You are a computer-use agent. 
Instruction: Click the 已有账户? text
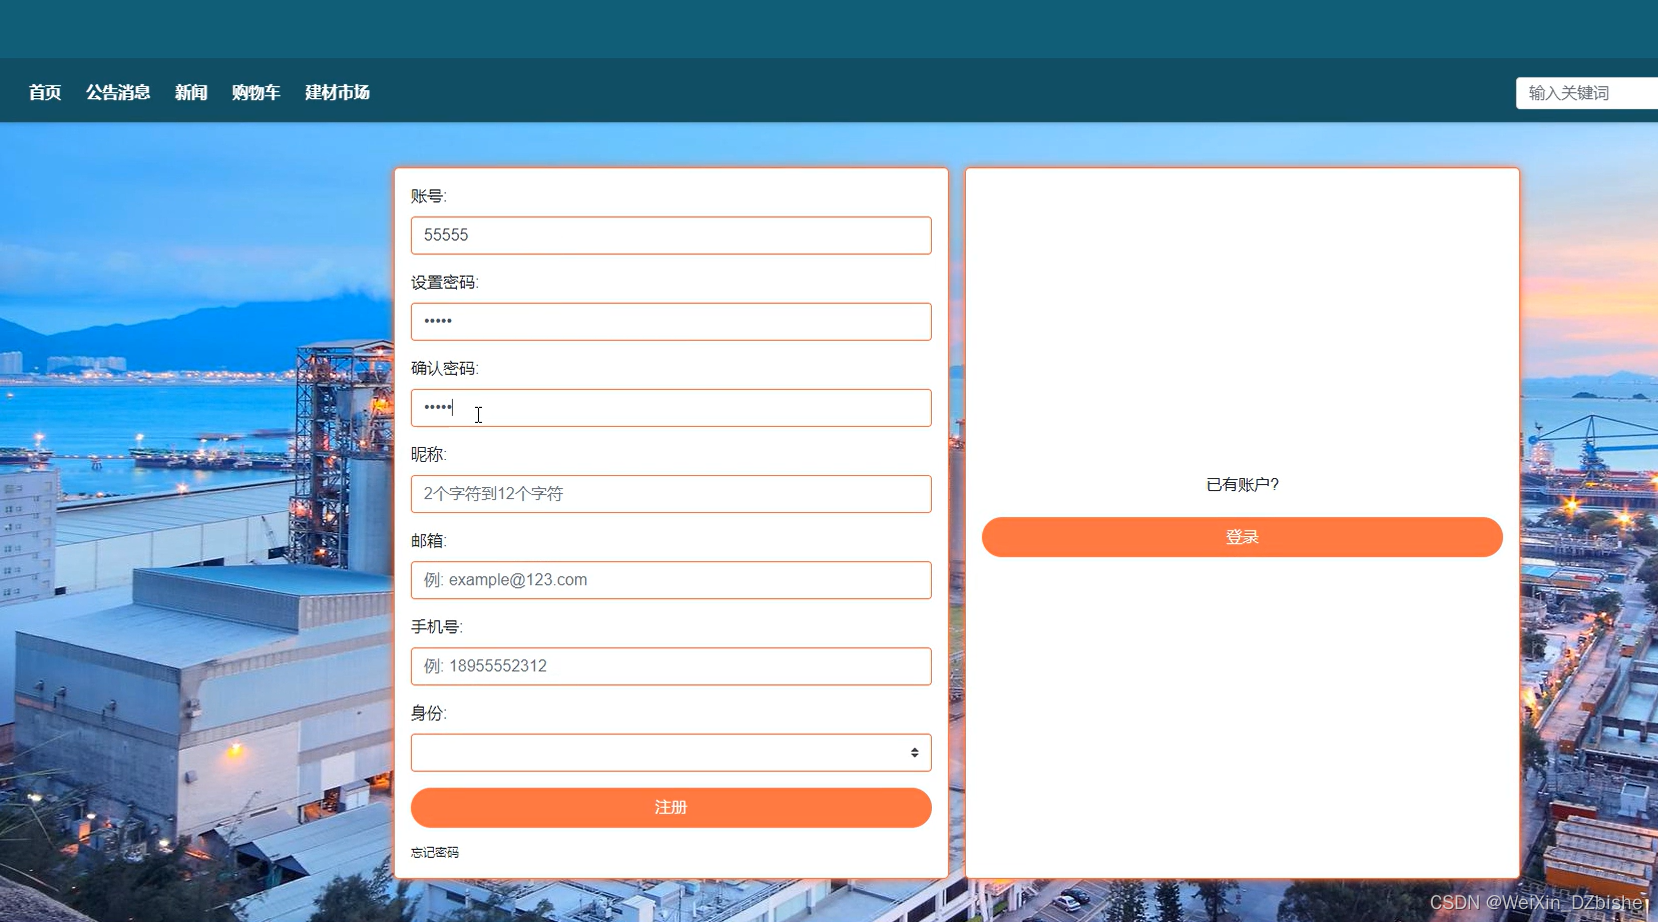pyautogui.click(x=1242, y=485)
